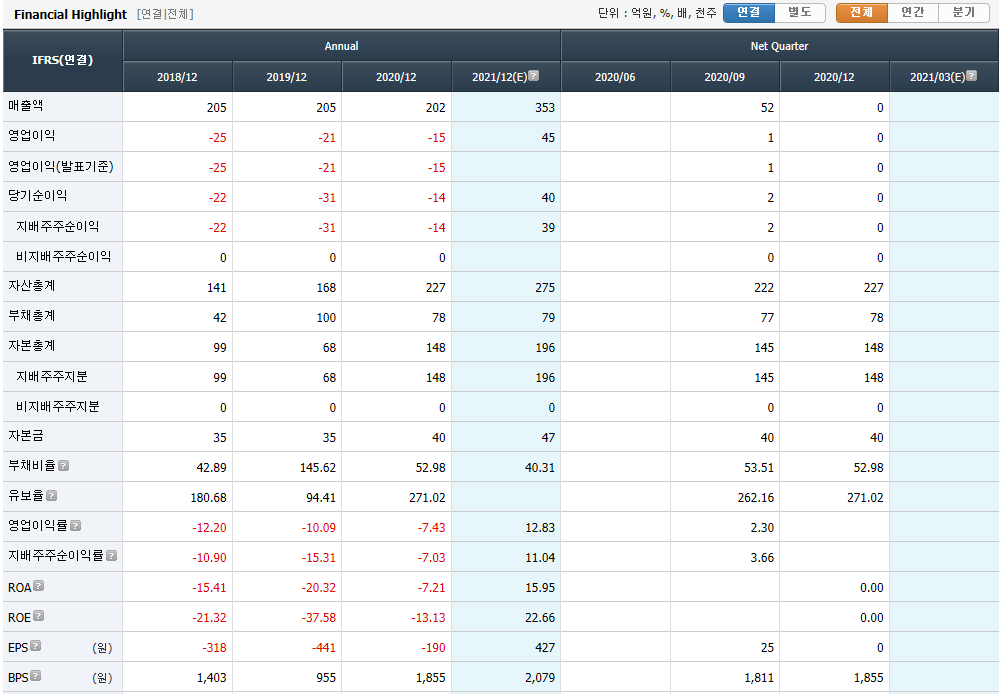Viewport: 1000px width, 694px height.
Task: Click the 2,079 BPS value
Action: pyautogui.click(x=540, y=677)
